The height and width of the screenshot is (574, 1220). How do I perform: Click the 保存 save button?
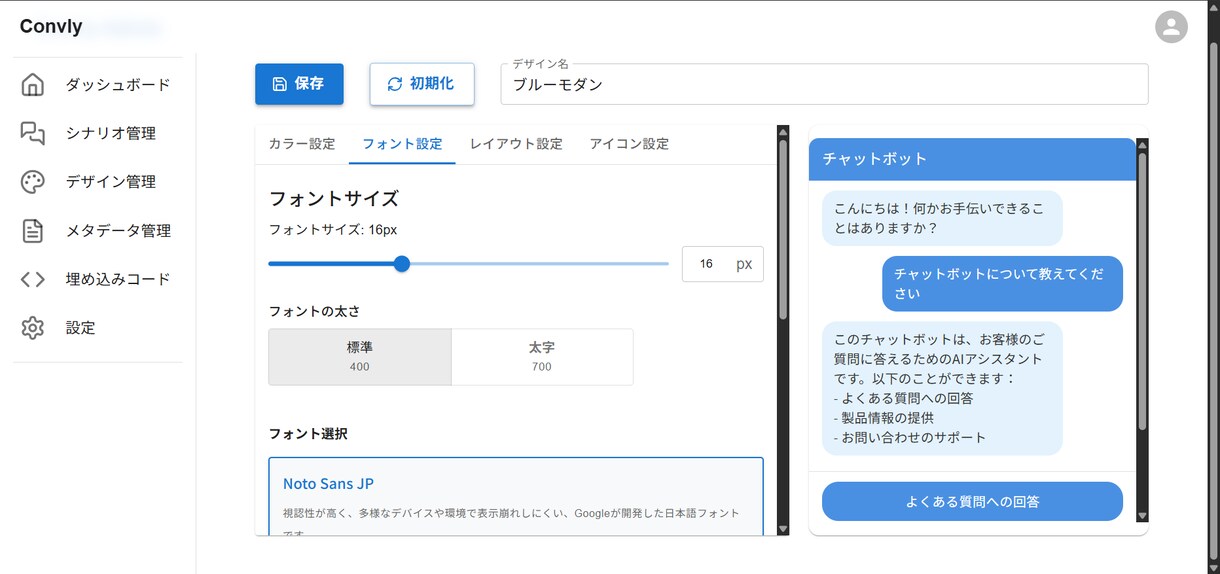pos(299,84)
